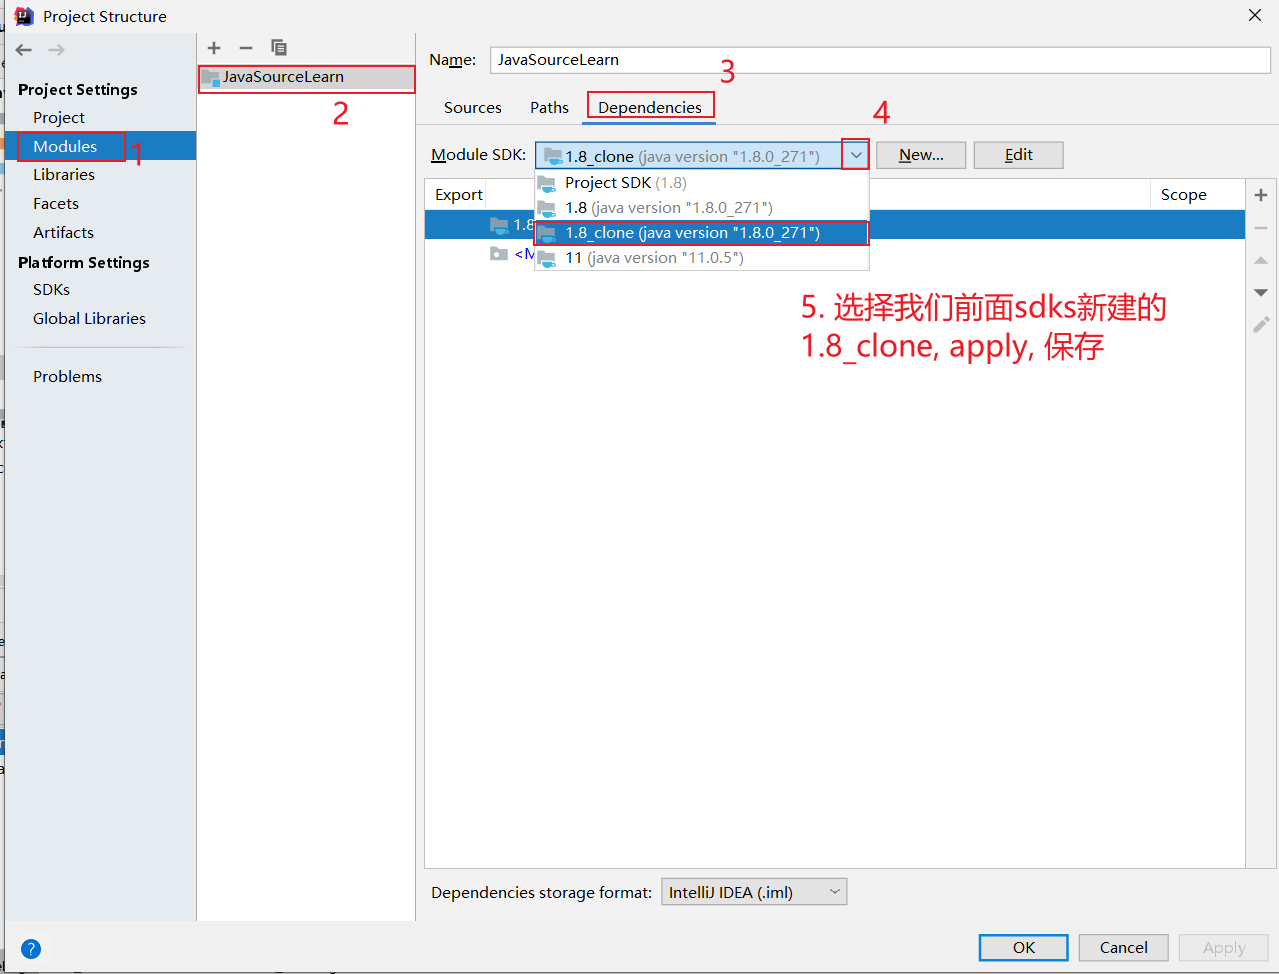Select 11 java version 11.0.5 option

click(653, 258)
